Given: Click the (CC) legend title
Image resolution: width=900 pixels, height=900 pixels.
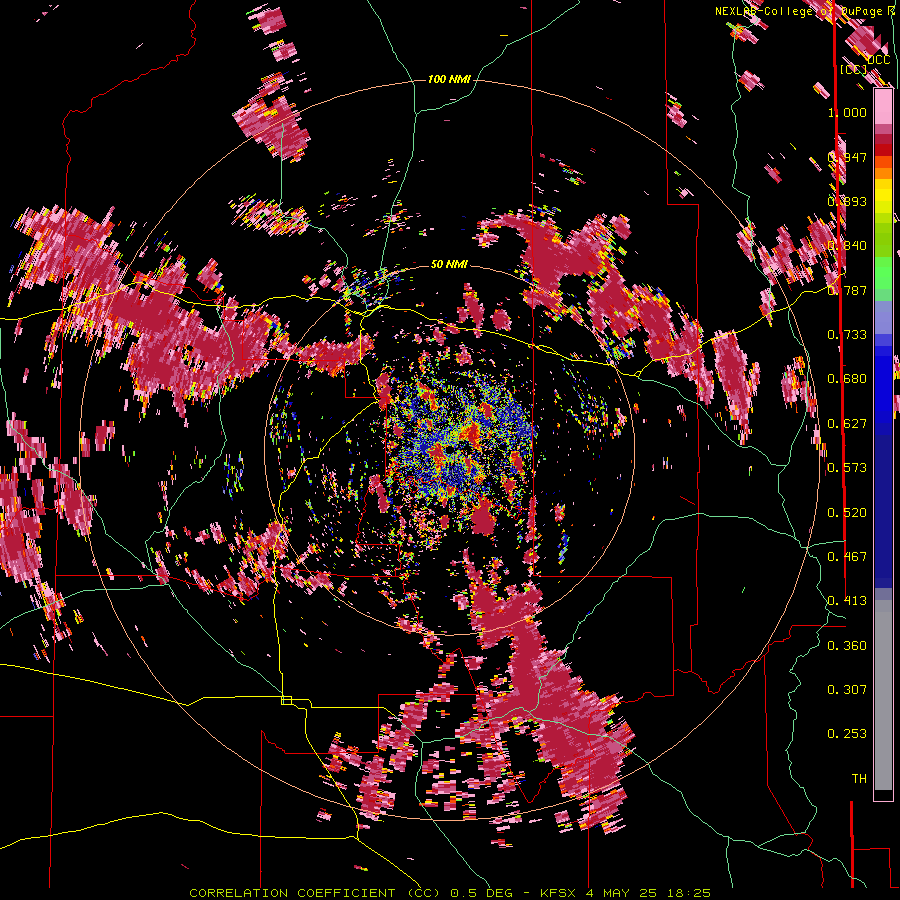Looking at the screenshot, I should (854, 69).
